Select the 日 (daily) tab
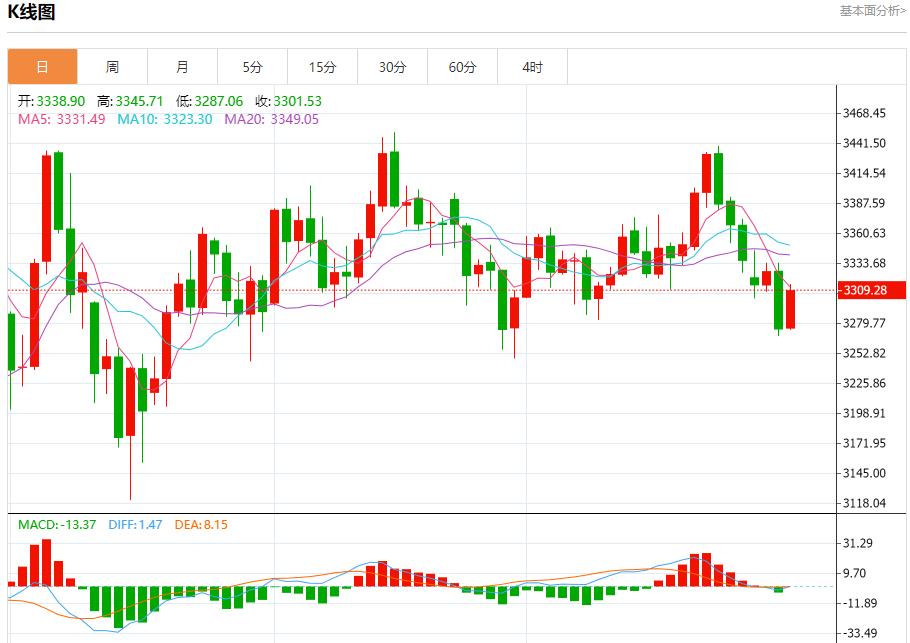Image resolution: width=910 pixels, height=643 pixels. 43,66
